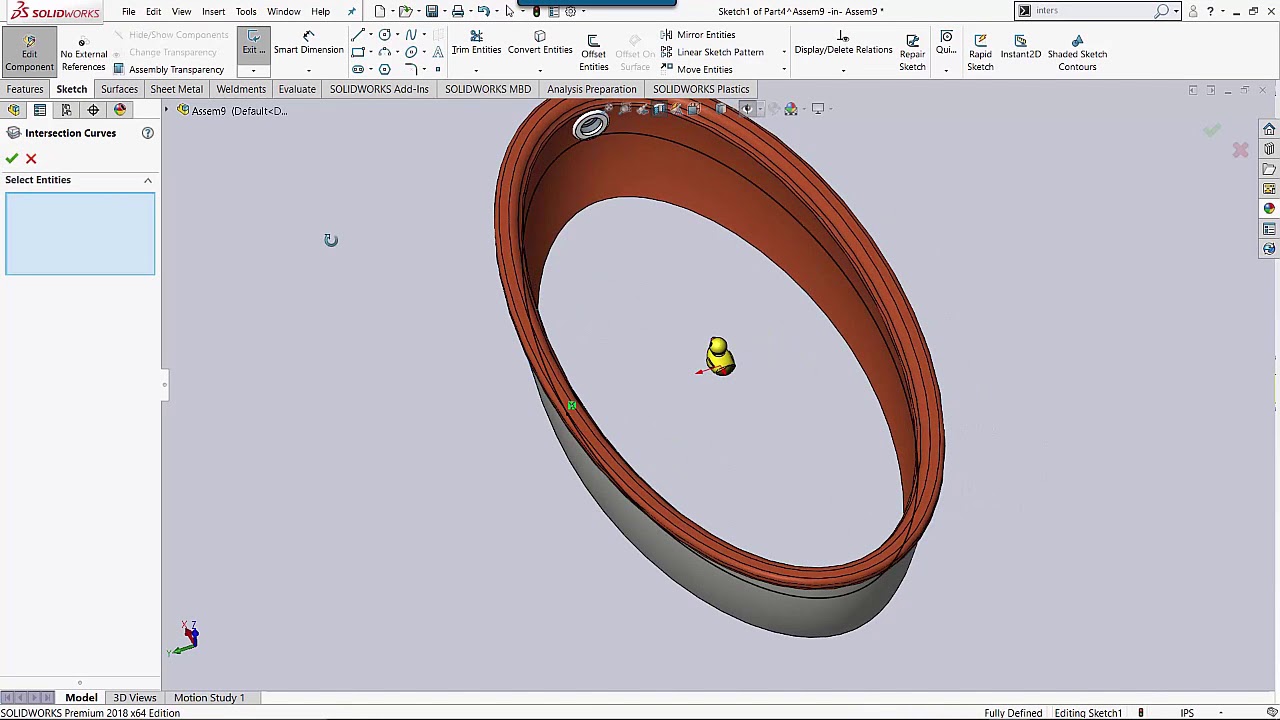Viewport: 1280px width, 720px height.
Task: Toggle Assembly Transparency option
Action: tap(168, 69)
